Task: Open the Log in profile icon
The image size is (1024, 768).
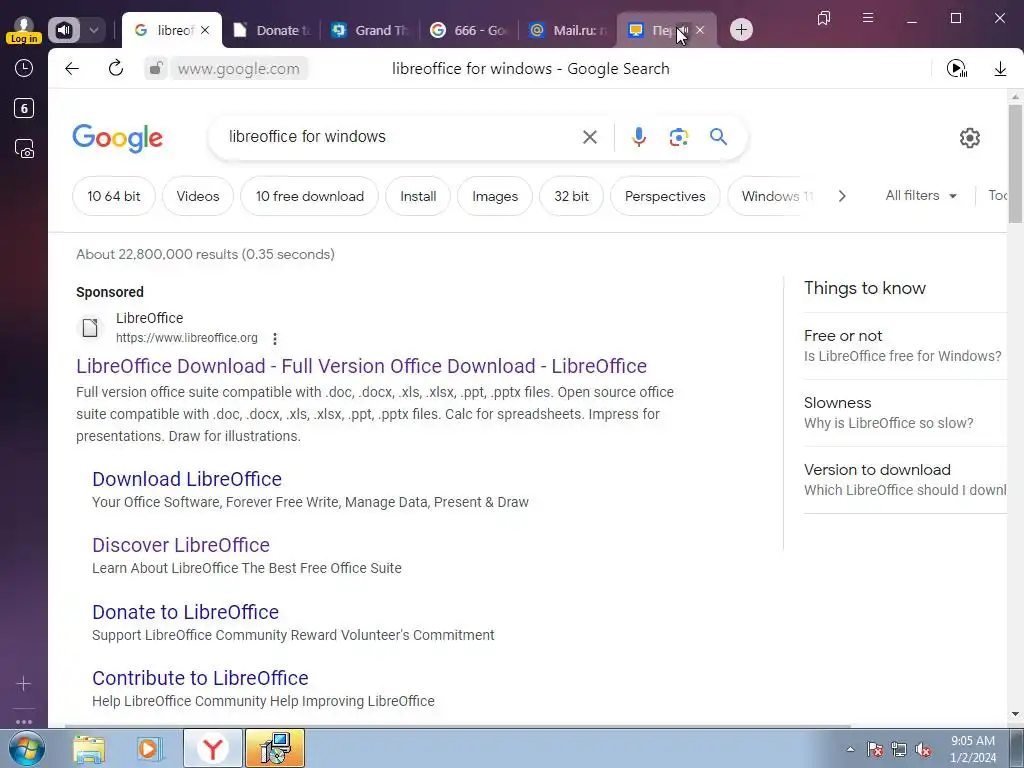Action: 24,30
